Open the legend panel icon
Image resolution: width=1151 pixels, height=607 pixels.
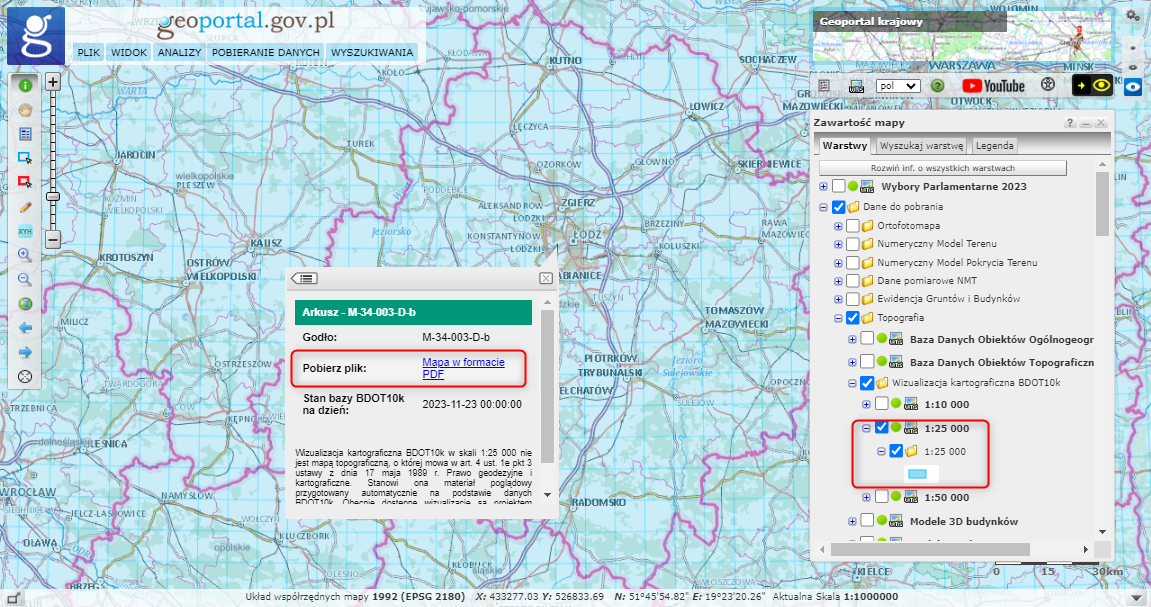point(25,133)
